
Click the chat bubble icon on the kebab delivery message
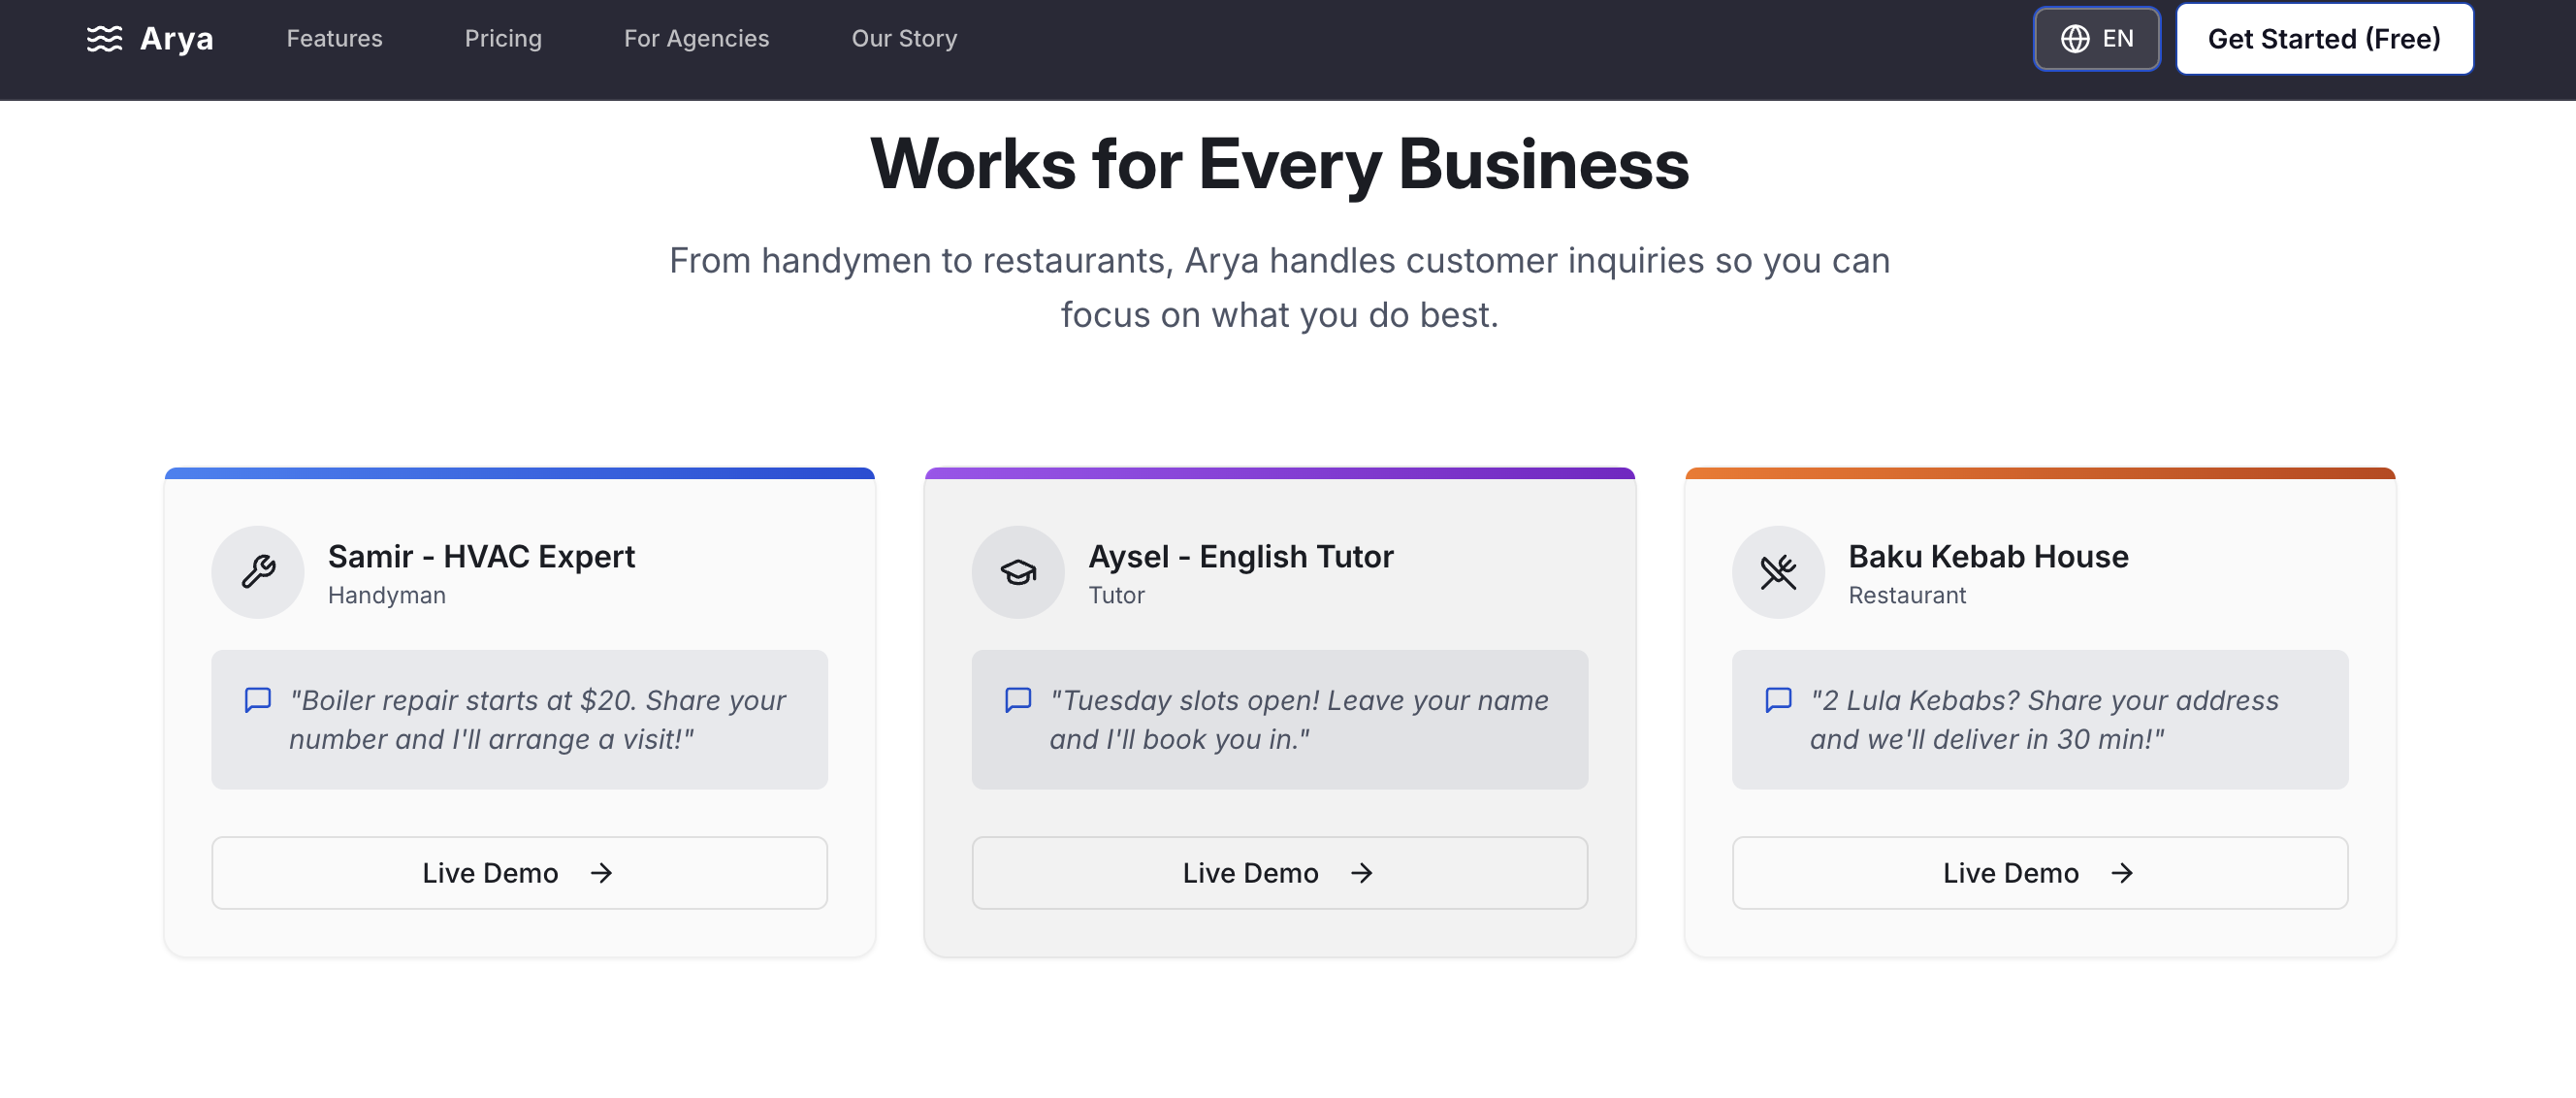click(x=1778, y=700)
